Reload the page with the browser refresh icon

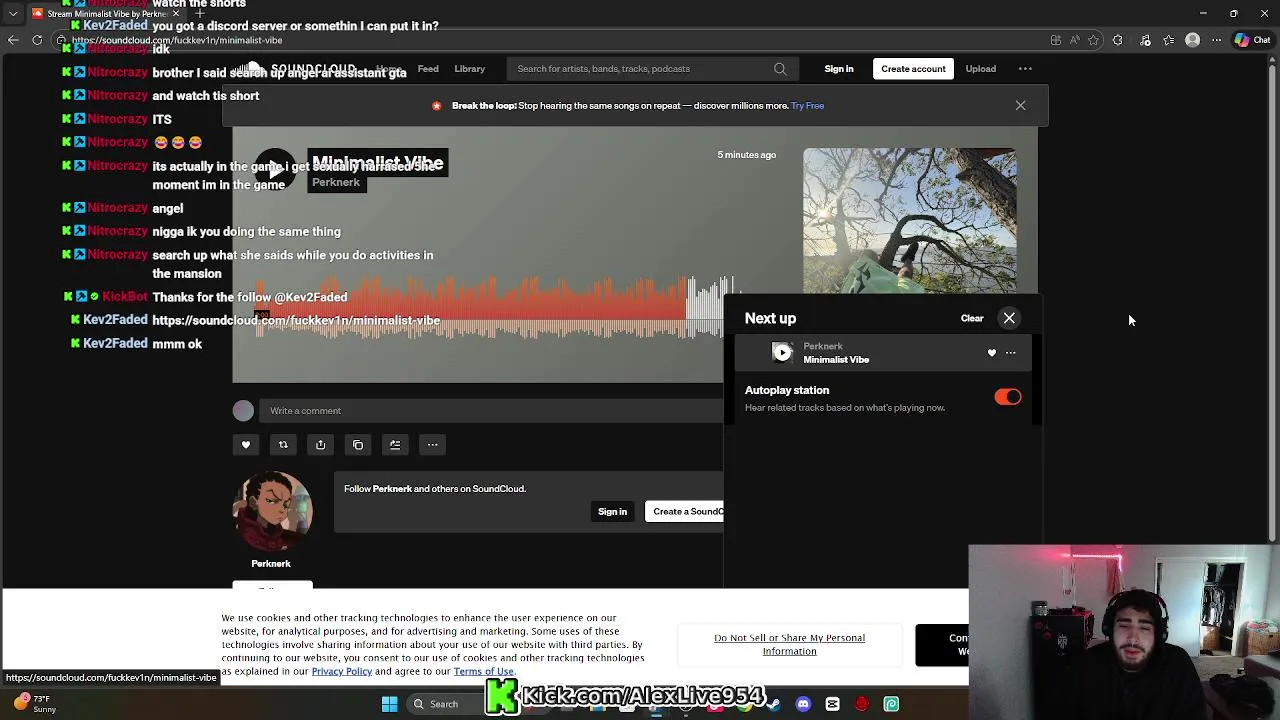(x=37, y=40)
